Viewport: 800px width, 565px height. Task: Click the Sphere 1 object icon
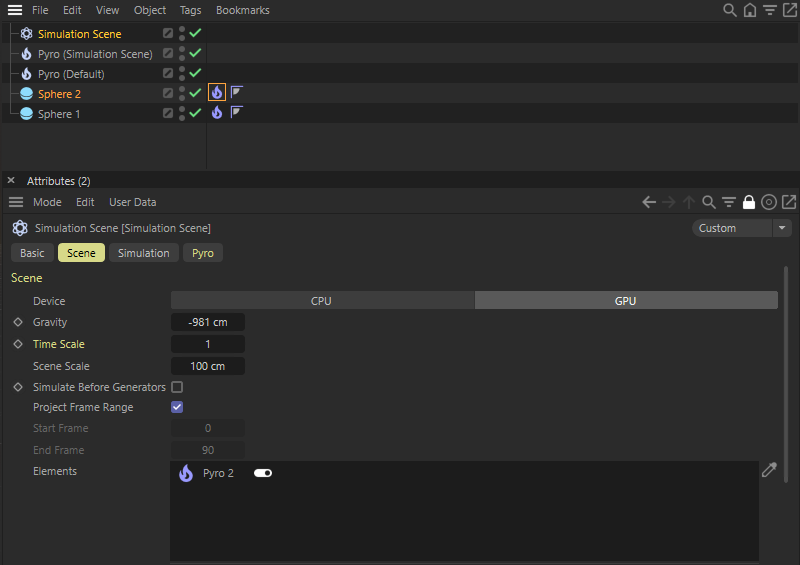(x=27, y=114)
